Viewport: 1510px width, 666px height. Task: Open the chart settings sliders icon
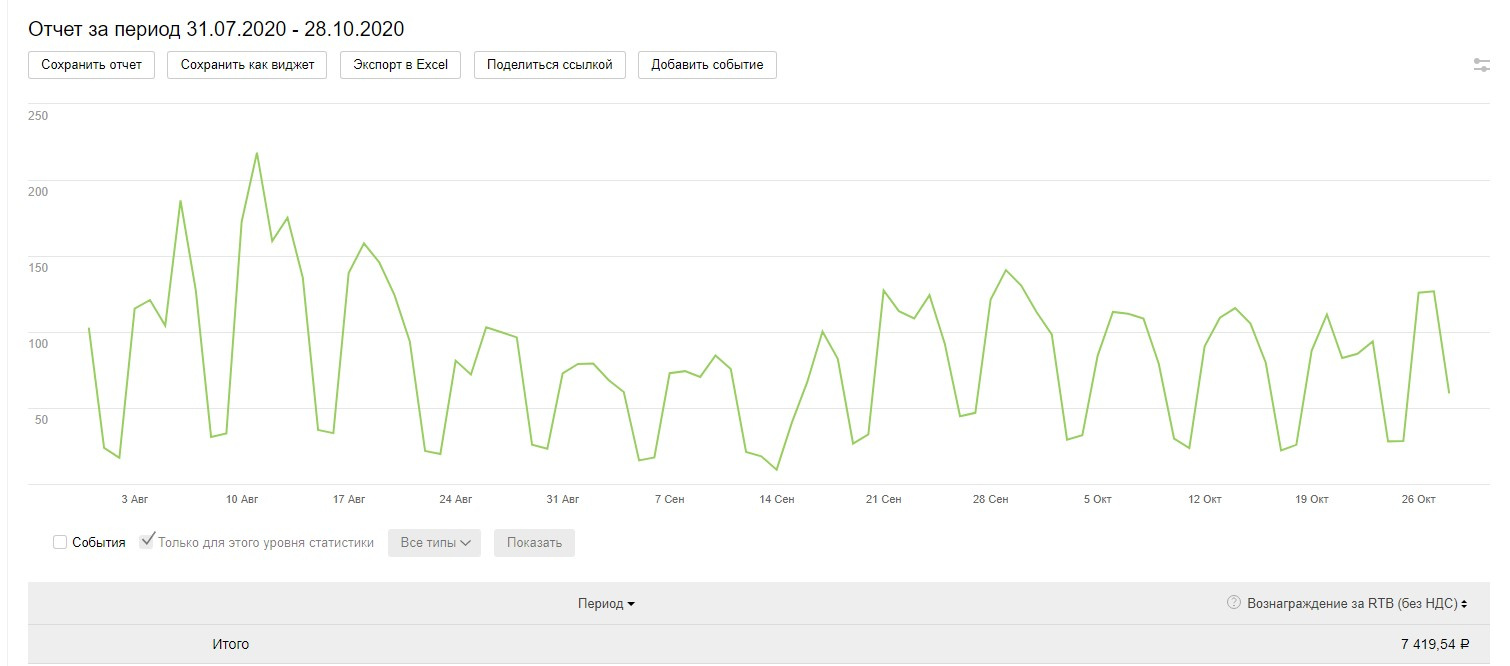(1482, 65)
